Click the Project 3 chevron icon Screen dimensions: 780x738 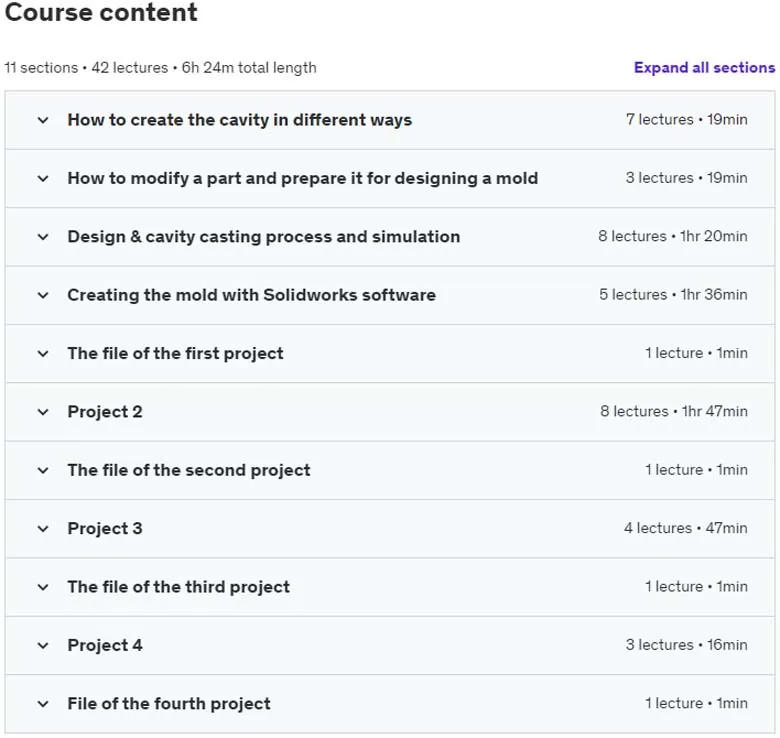click(x=43, y=529)
